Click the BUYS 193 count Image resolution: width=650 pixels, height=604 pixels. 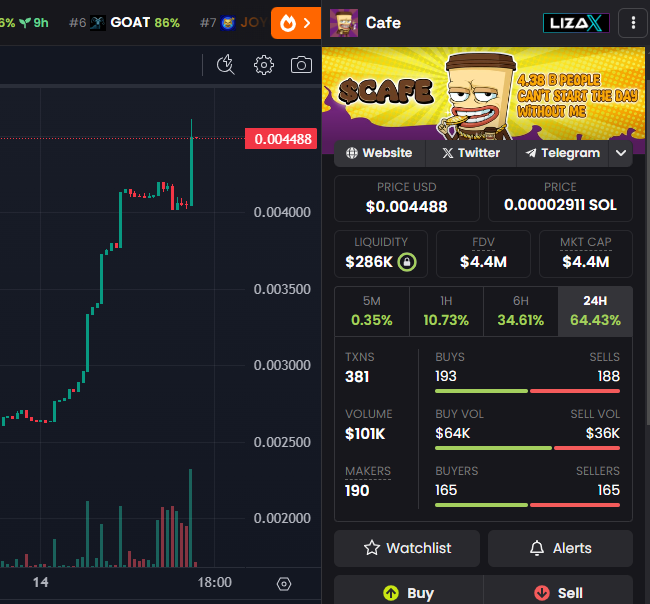446,376
